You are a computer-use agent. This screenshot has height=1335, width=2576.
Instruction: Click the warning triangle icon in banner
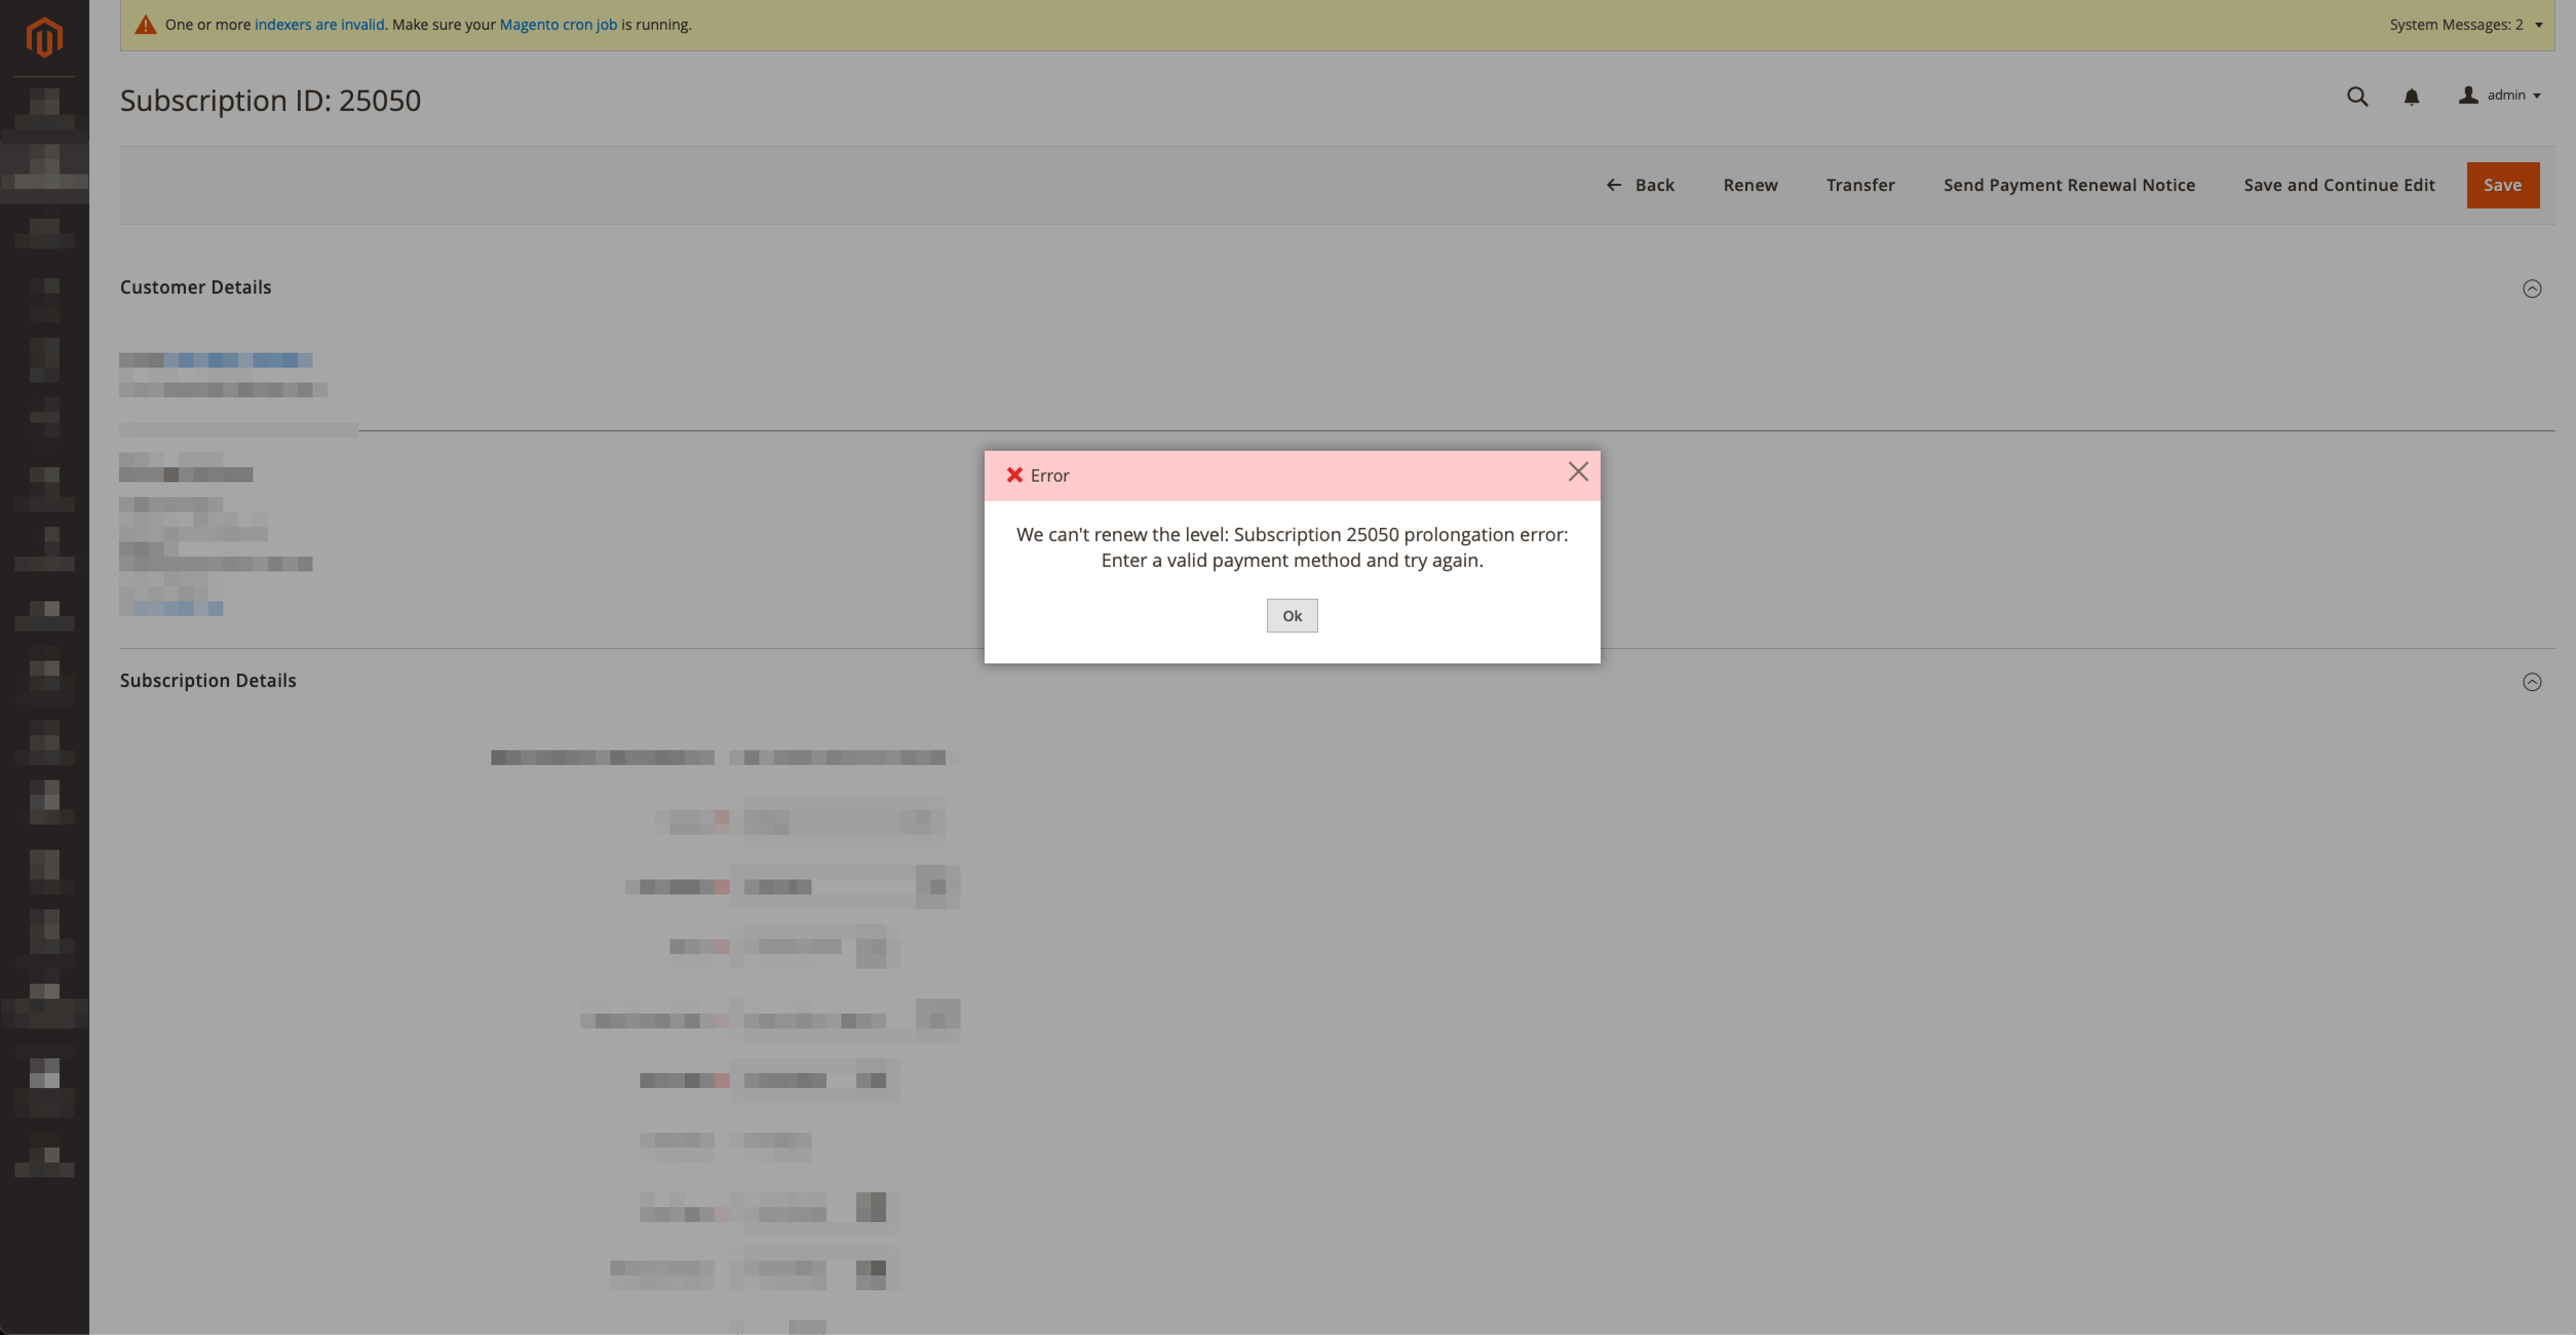[146, 25]
